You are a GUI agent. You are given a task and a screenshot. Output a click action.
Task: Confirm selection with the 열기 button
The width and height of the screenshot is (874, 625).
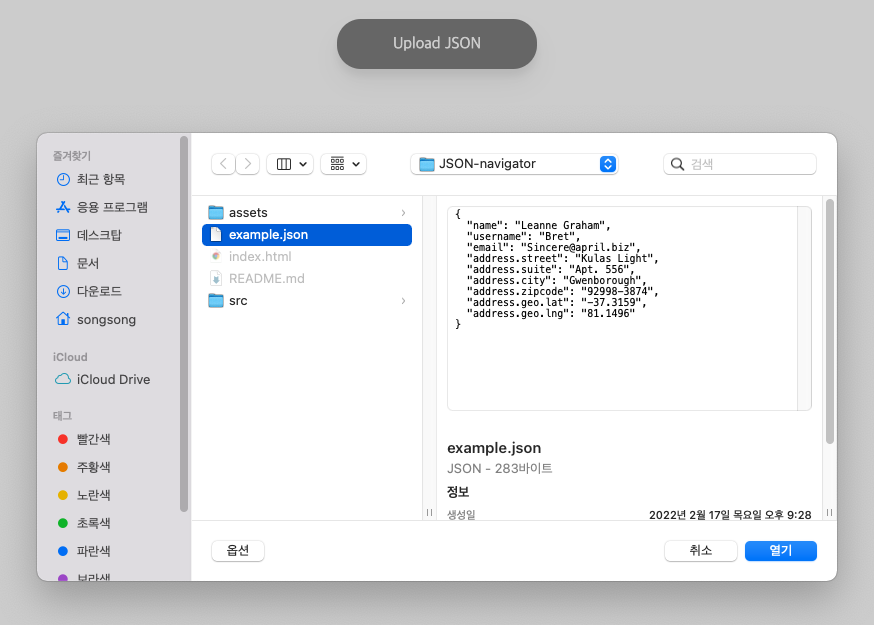tap(780, 550)
